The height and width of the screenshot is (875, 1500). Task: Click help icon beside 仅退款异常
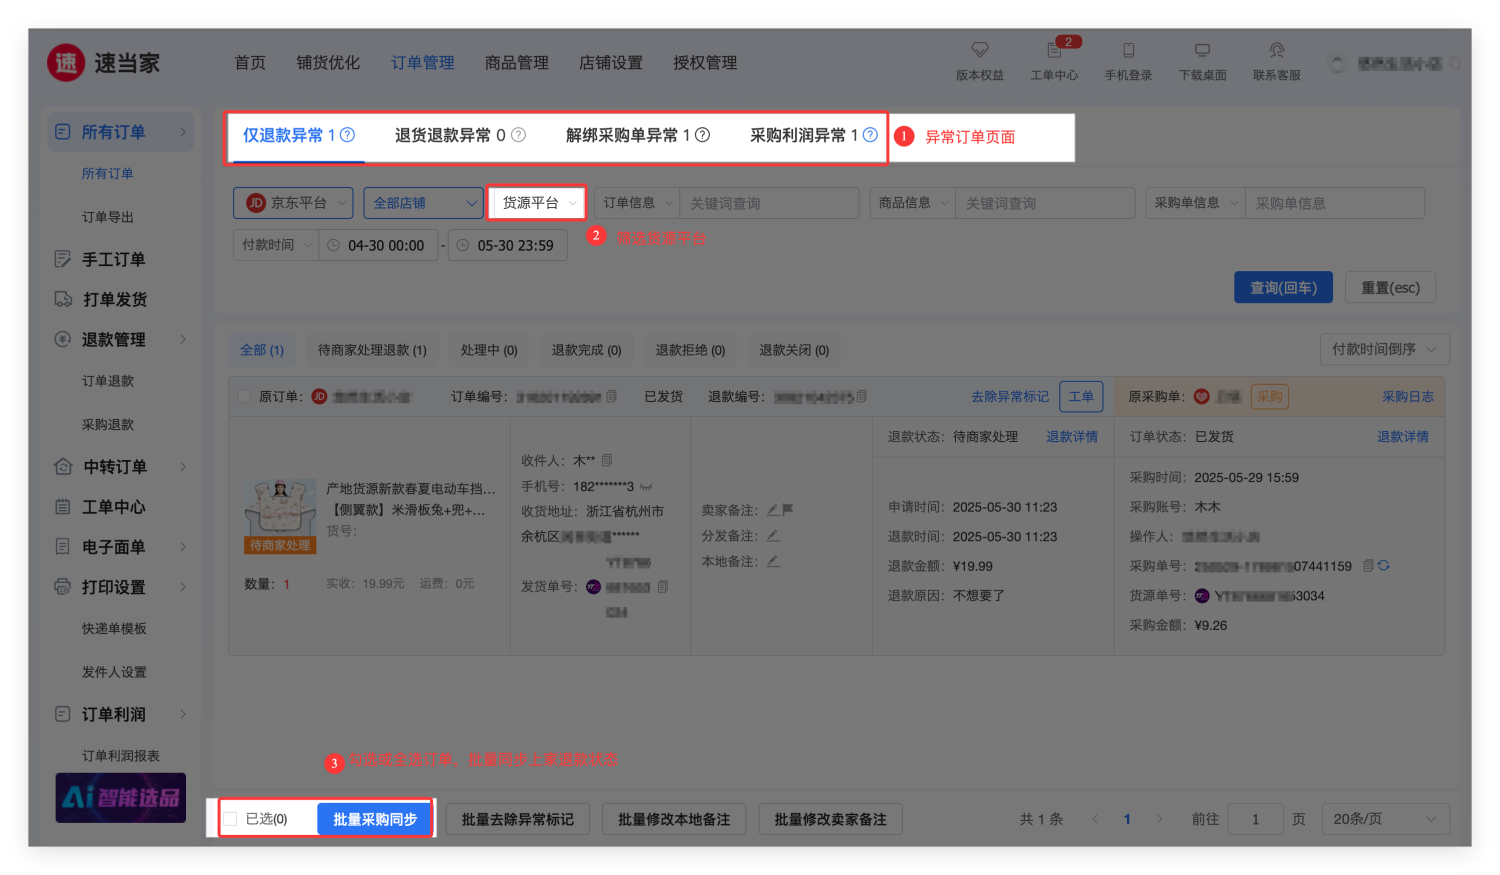[348, 135]
